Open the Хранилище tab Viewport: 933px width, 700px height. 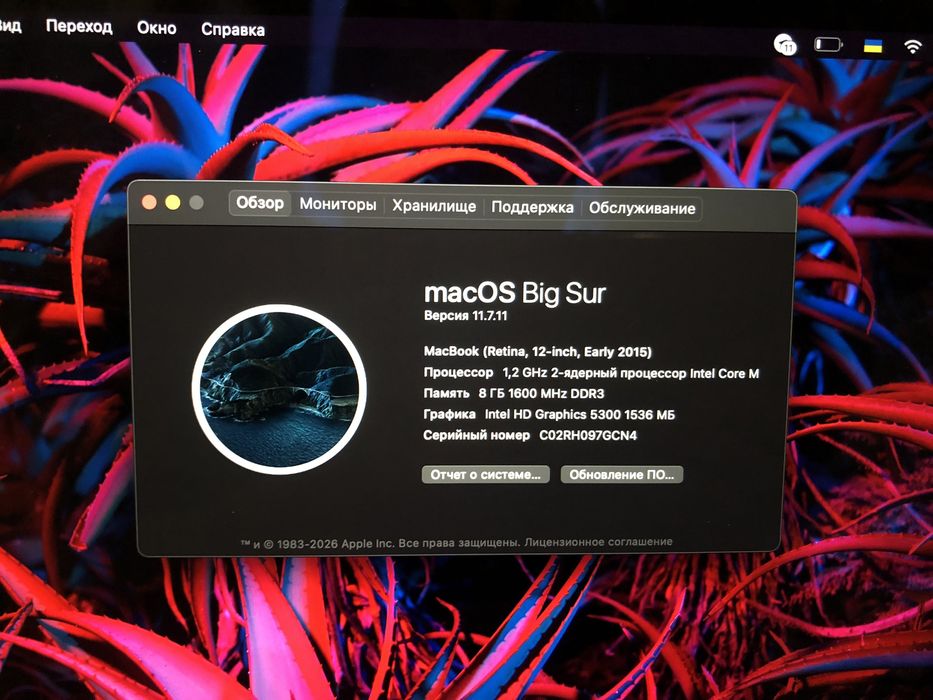tap(434, 206)
